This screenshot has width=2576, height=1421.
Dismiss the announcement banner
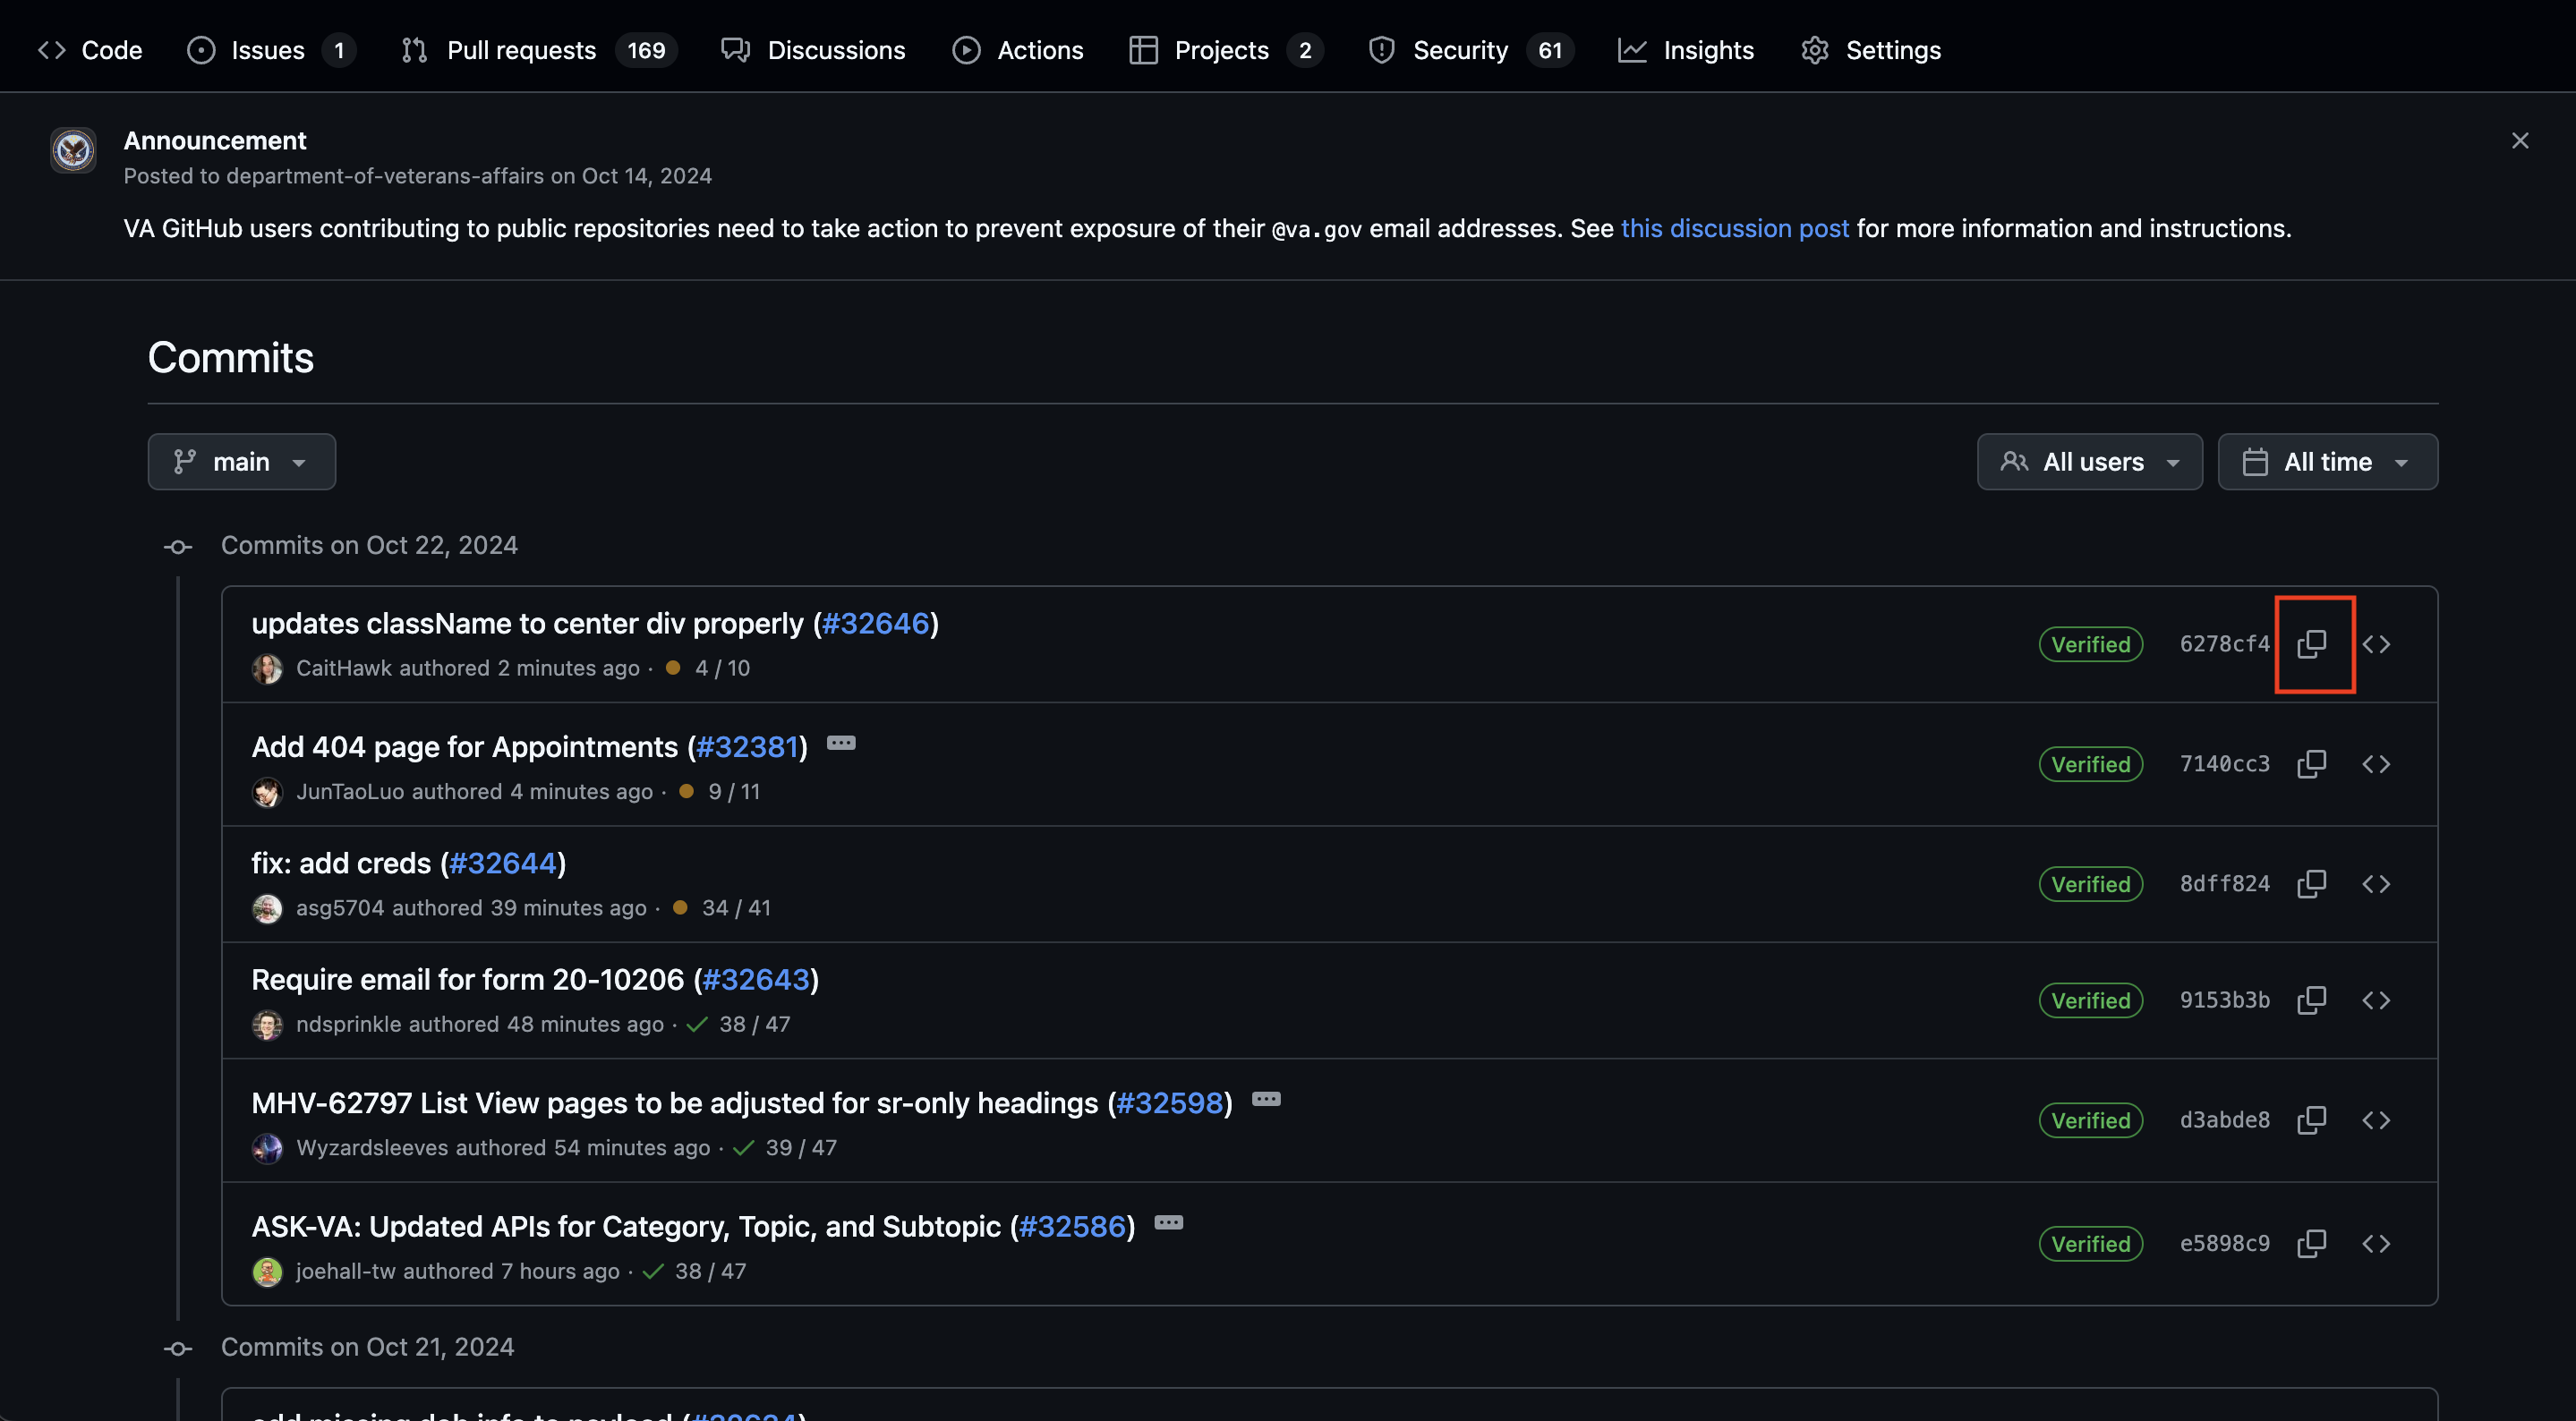[x=2520, y=140]
